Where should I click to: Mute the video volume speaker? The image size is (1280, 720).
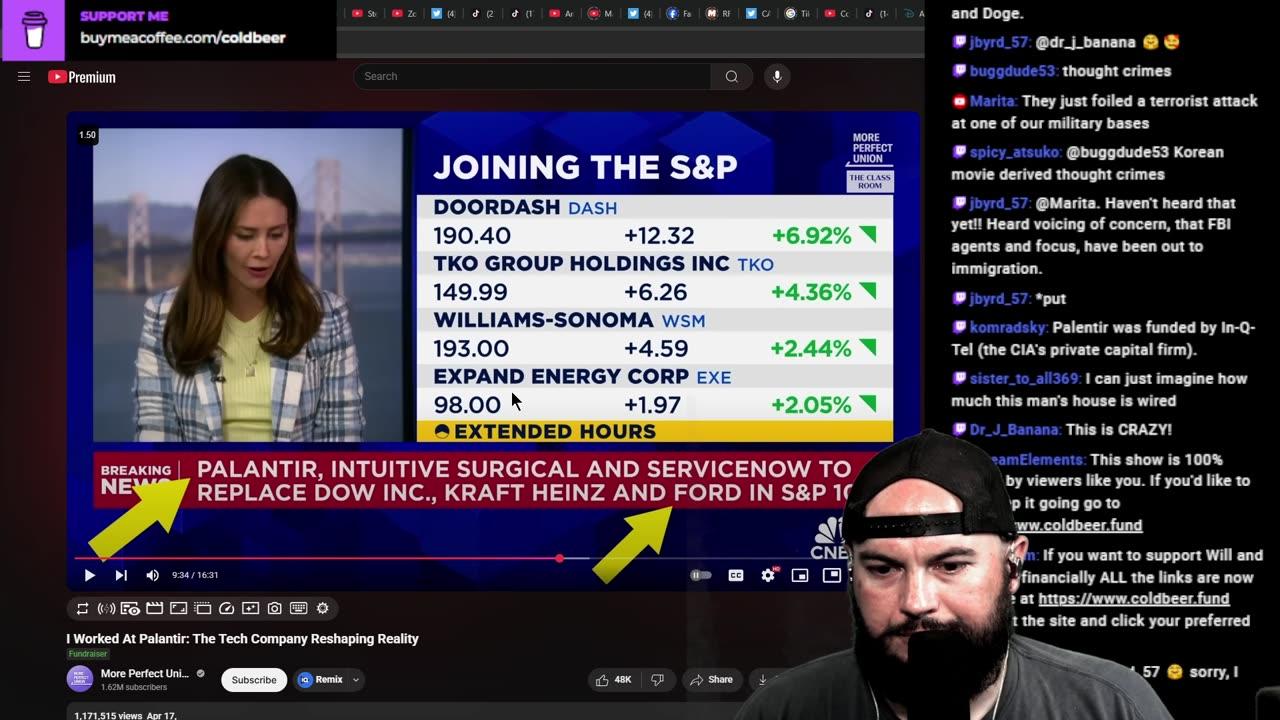152,575
